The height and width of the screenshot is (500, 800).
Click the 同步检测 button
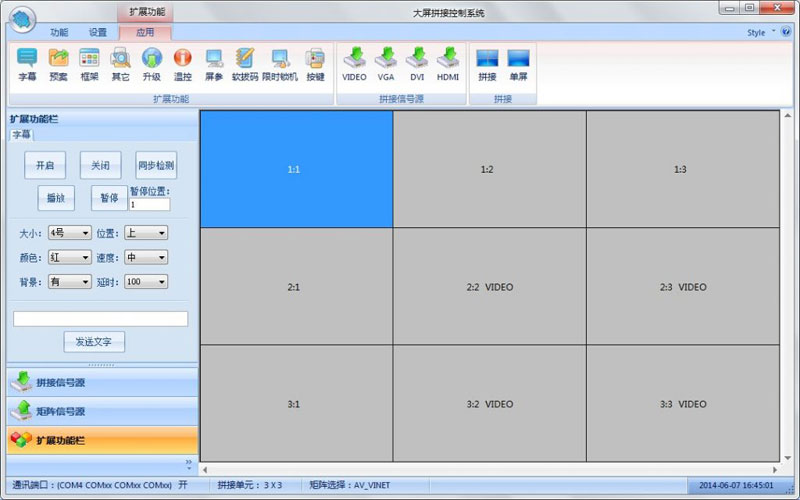[x=156, y=165]
